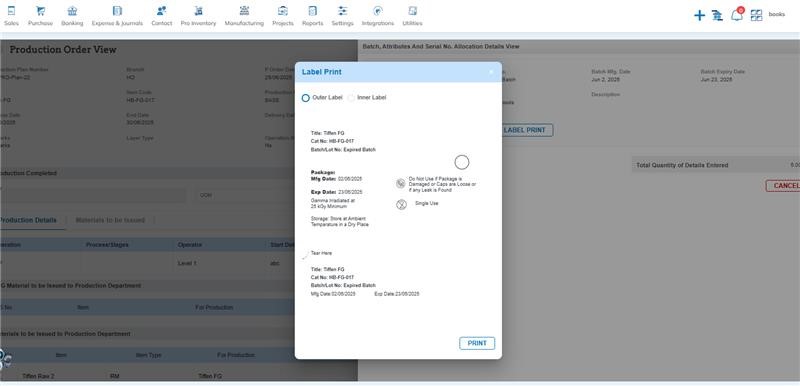Image resolution: width=800 pixels, height=386 pixels.
Task: Open the Purchase cart icon
Action: (40, 11)
